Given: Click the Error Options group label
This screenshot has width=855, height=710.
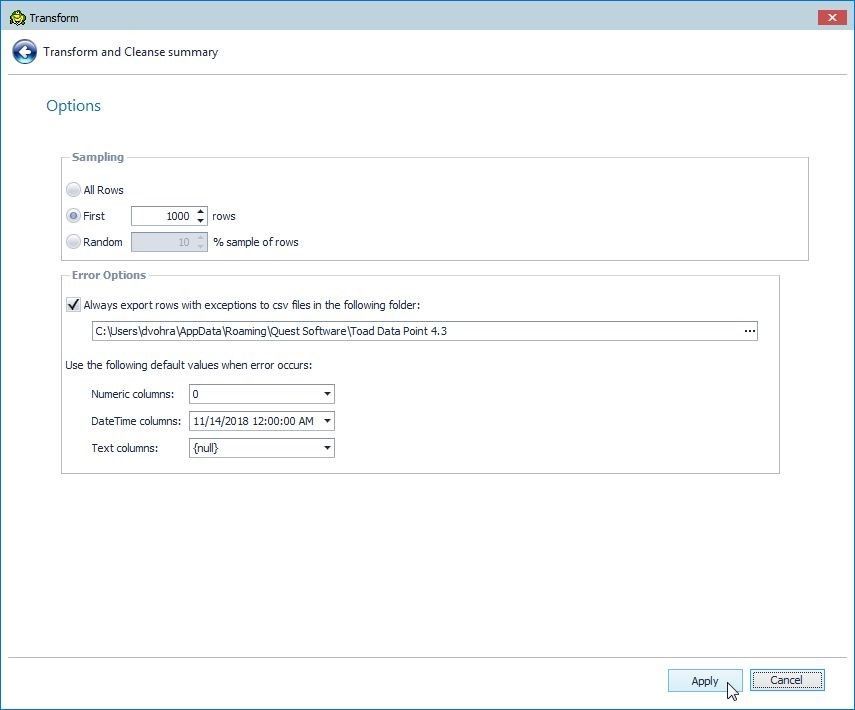Looking at the screenshot, I should click(109, 275).
